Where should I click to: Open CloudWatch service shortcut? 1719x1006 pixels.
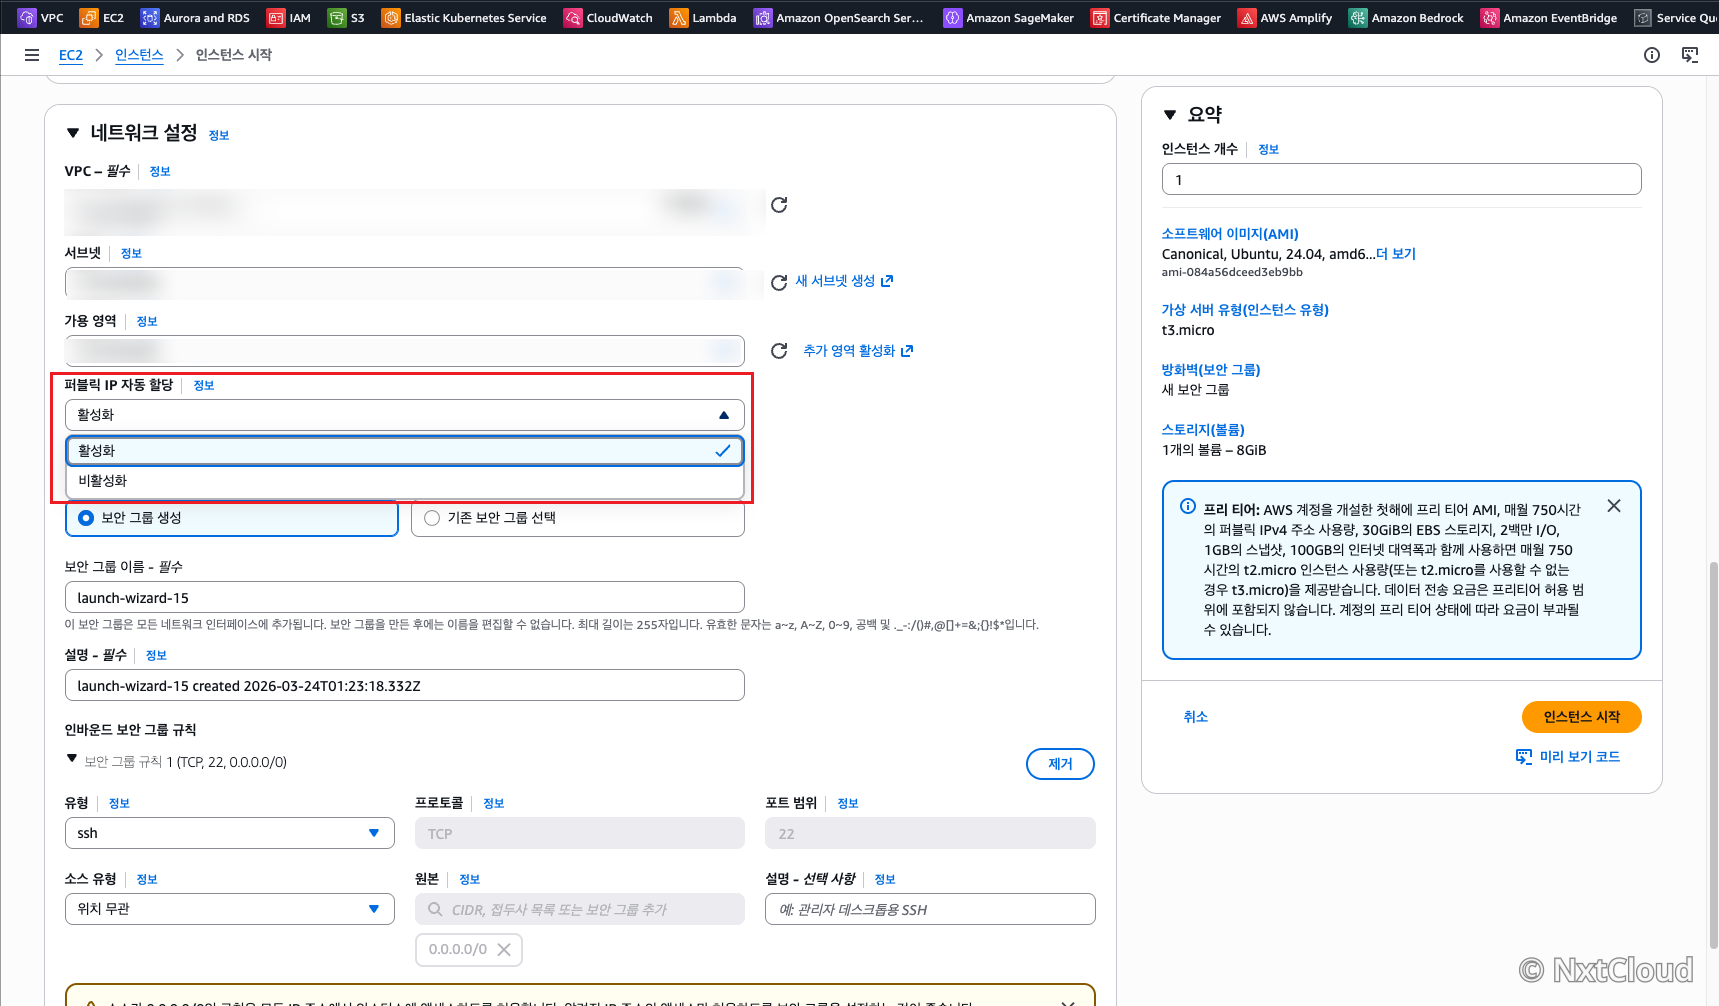[608, 17]
